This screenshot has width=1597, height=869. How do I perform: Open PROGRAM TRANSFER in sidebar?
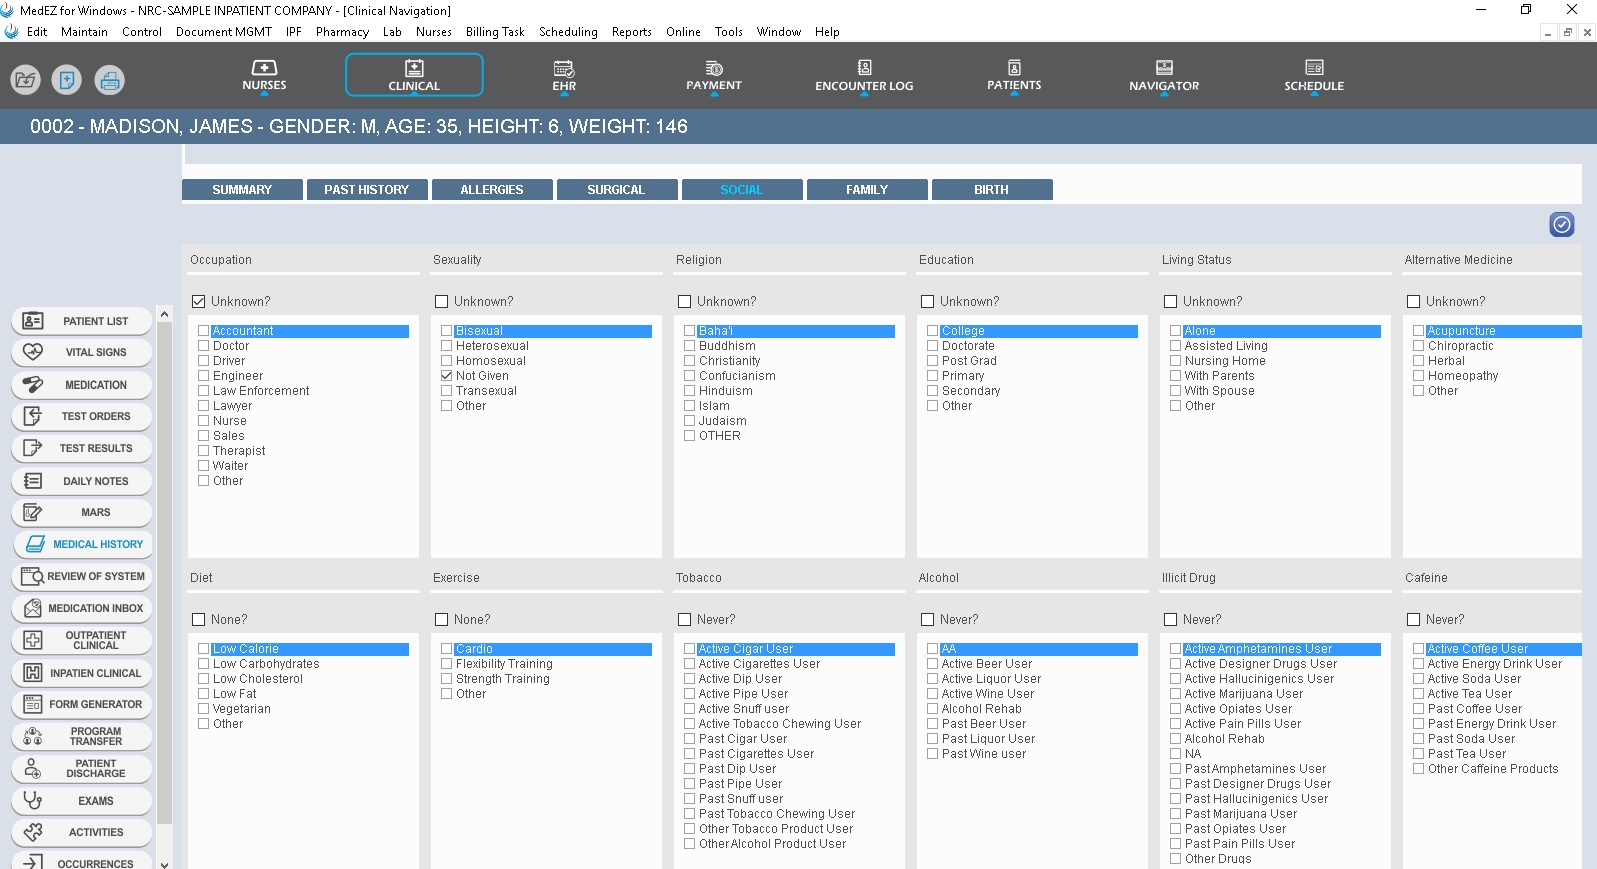[x=82, y=736]
